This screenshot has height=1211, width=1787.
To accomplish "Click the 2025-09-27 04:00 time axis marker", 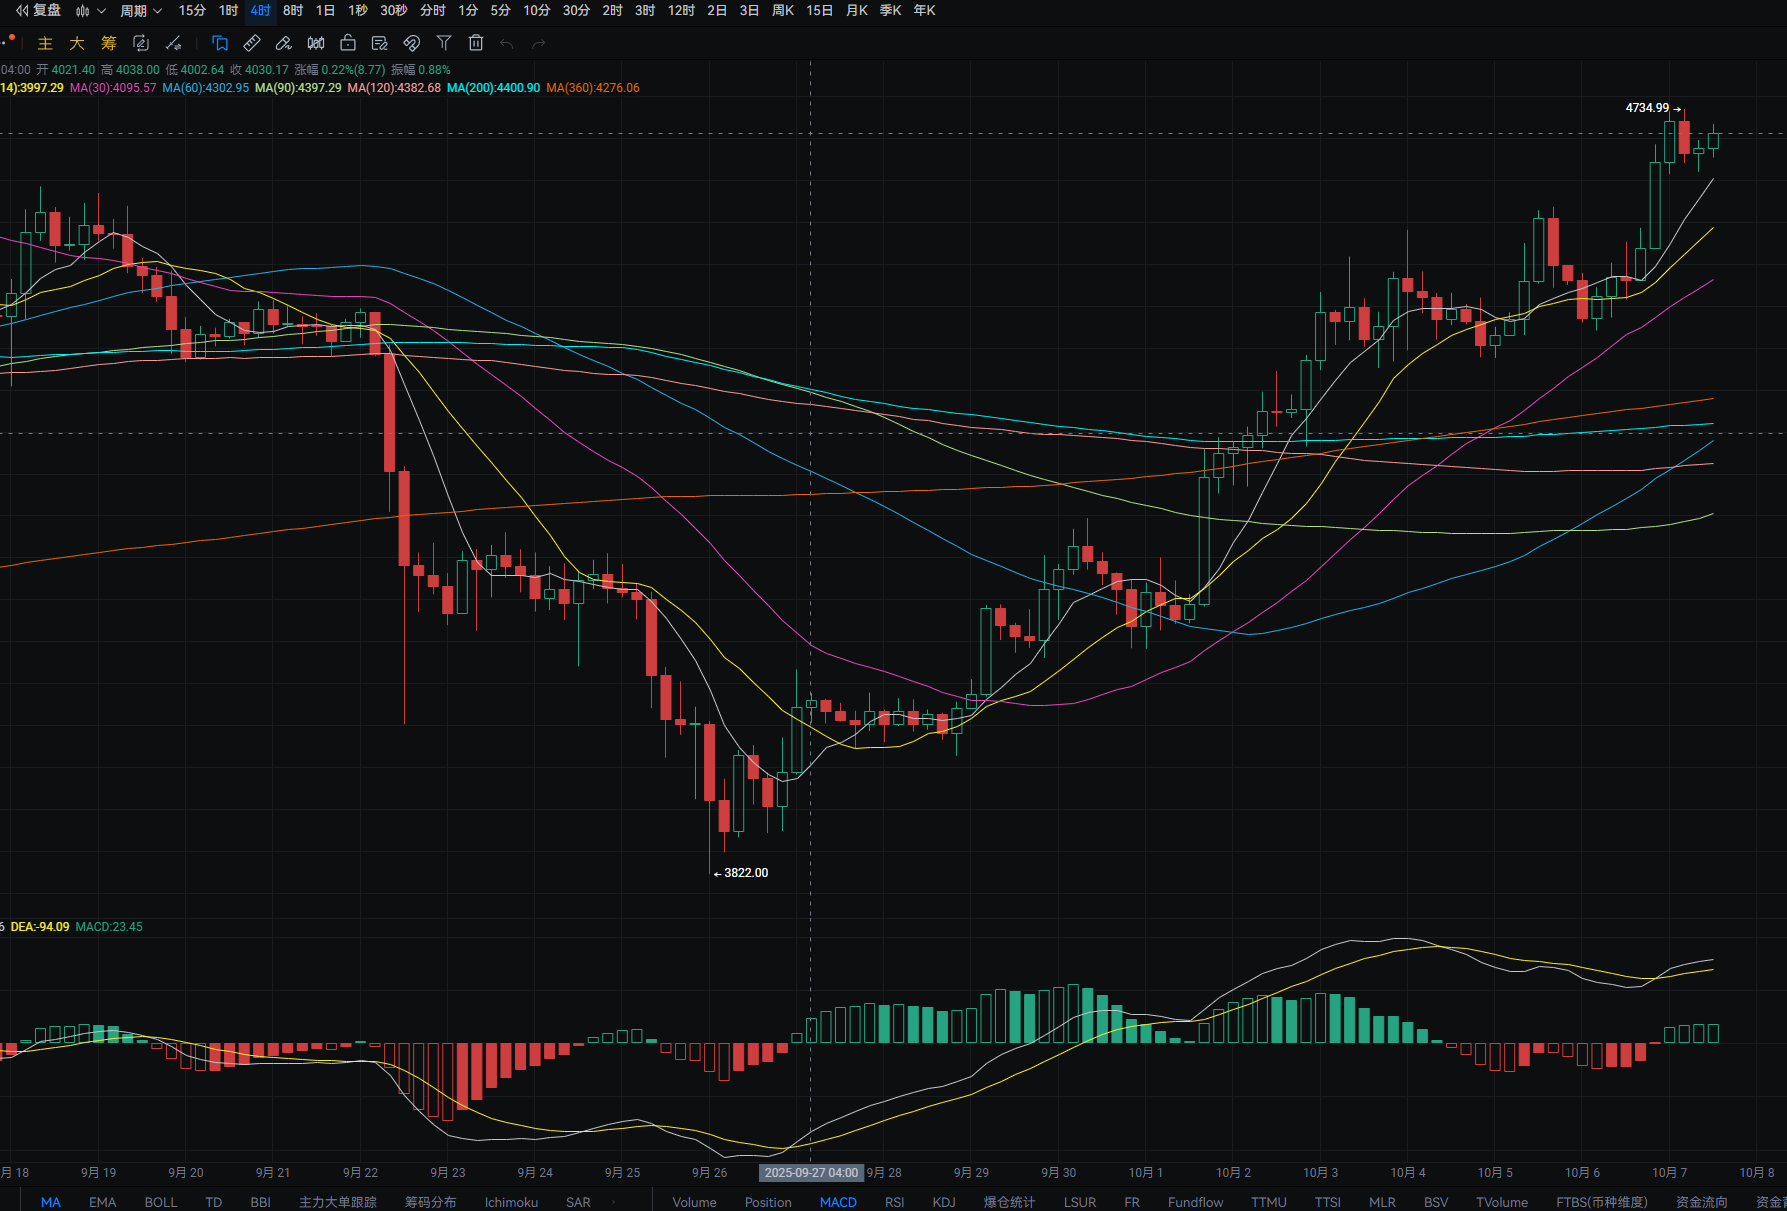I will (x=811, y=1172).
